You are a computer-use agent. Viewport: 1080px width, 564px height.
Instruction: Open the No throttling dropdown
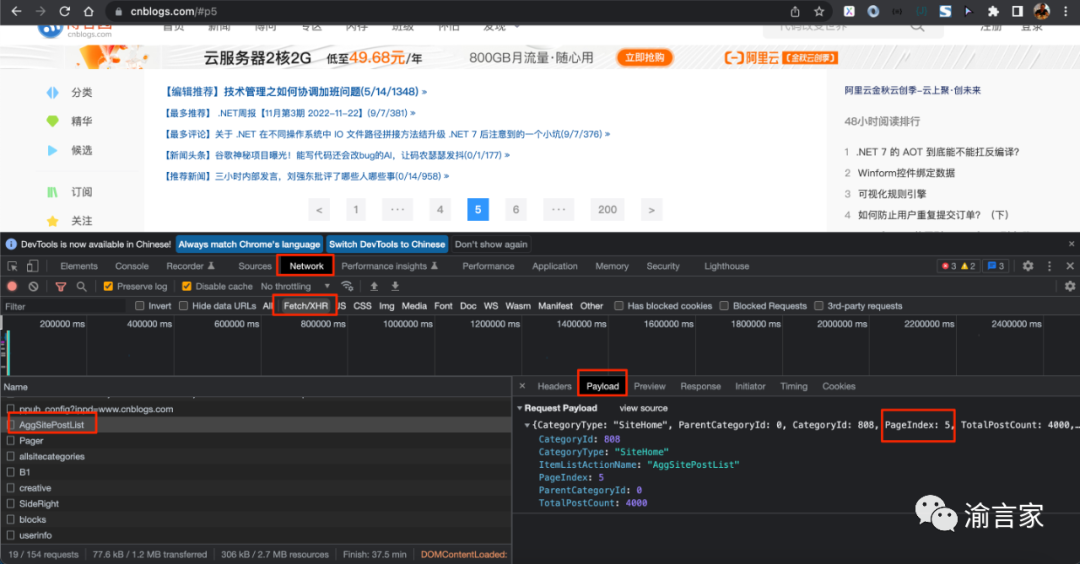[295, 286]
